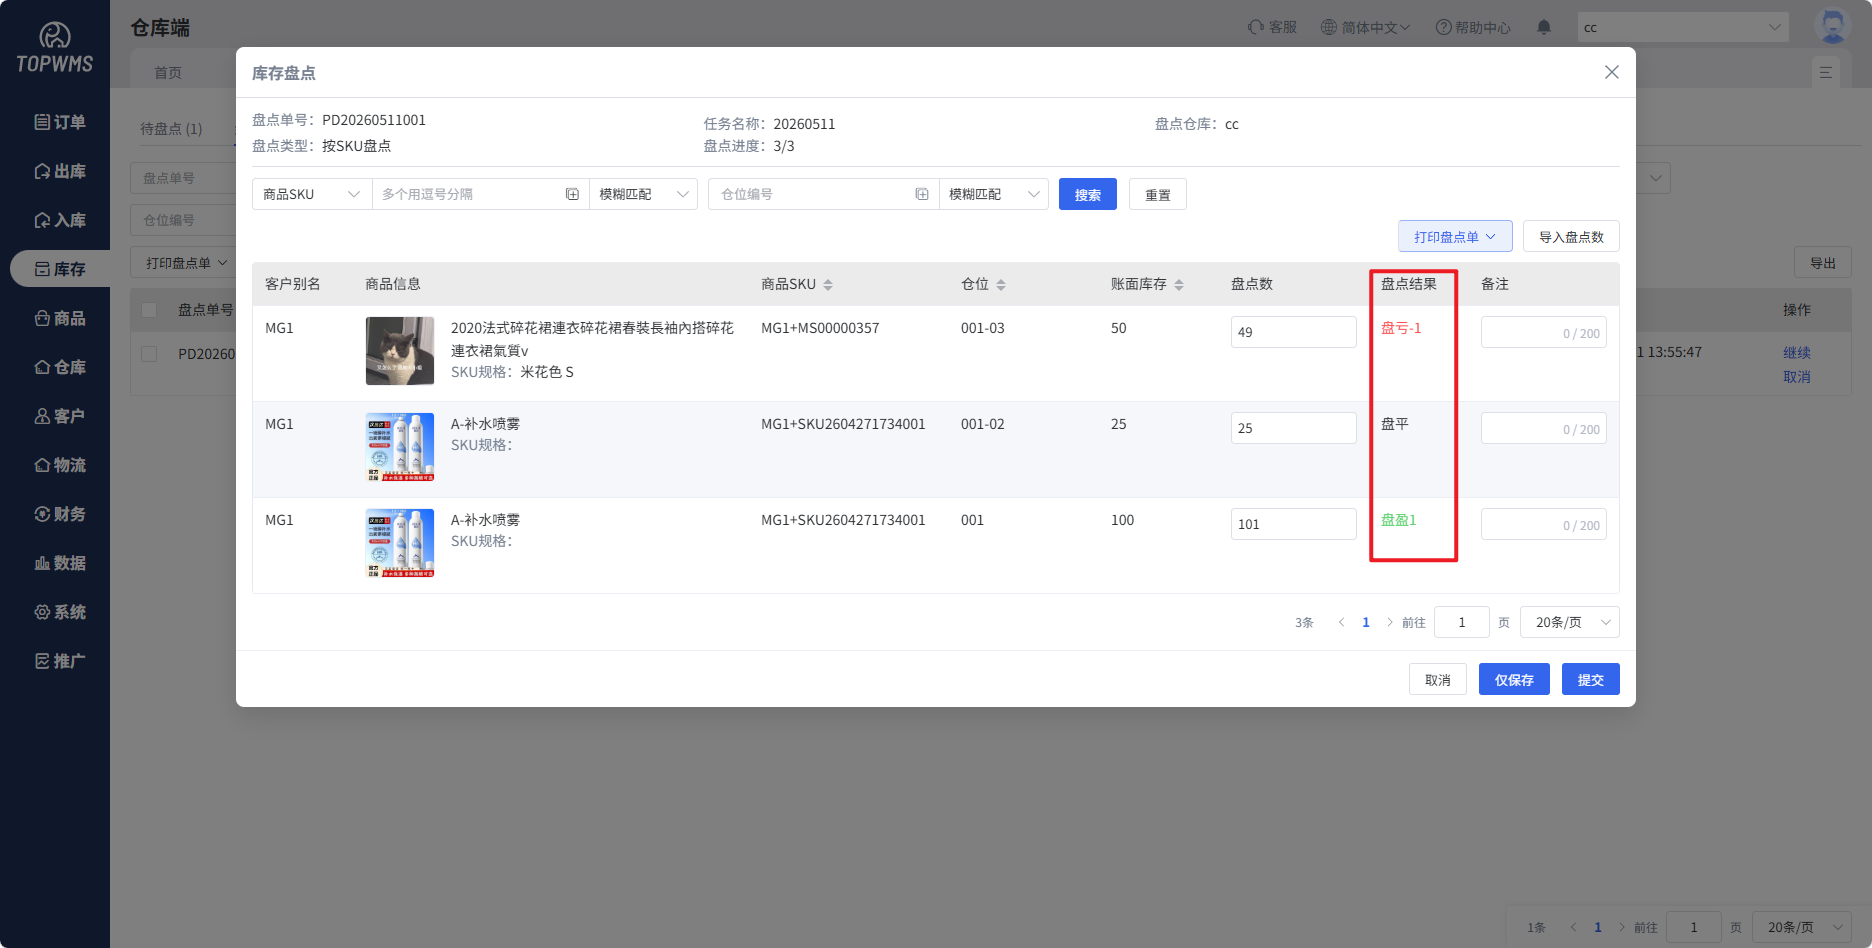Click spray thumbnail in 001-02 row
This screenshot has width=1872, height=948.
[x=400, y=447]
